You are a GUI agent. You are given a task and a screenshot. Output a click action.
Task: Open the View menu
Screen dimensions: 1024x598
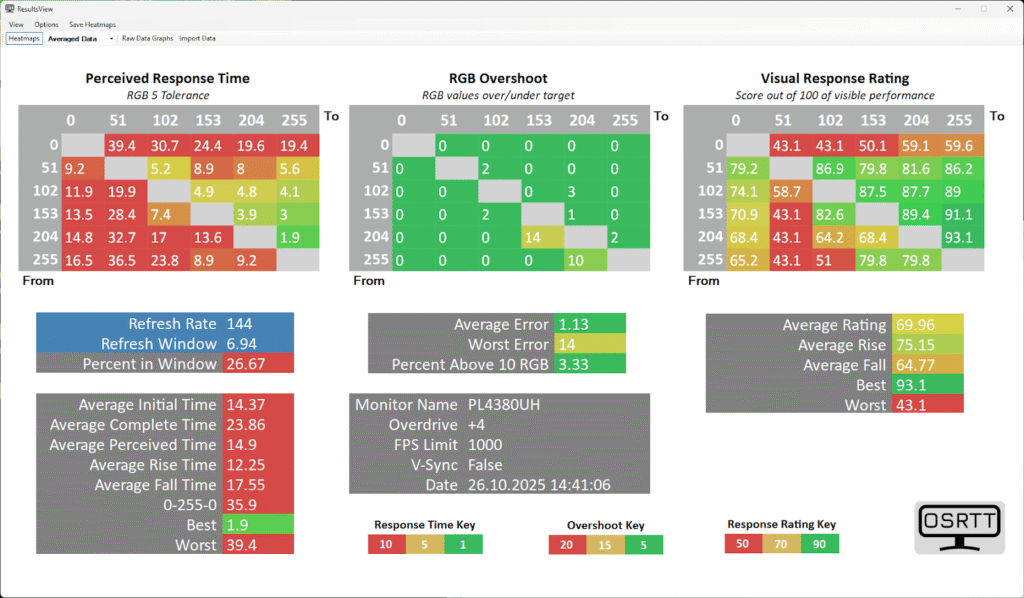point(16,24)
